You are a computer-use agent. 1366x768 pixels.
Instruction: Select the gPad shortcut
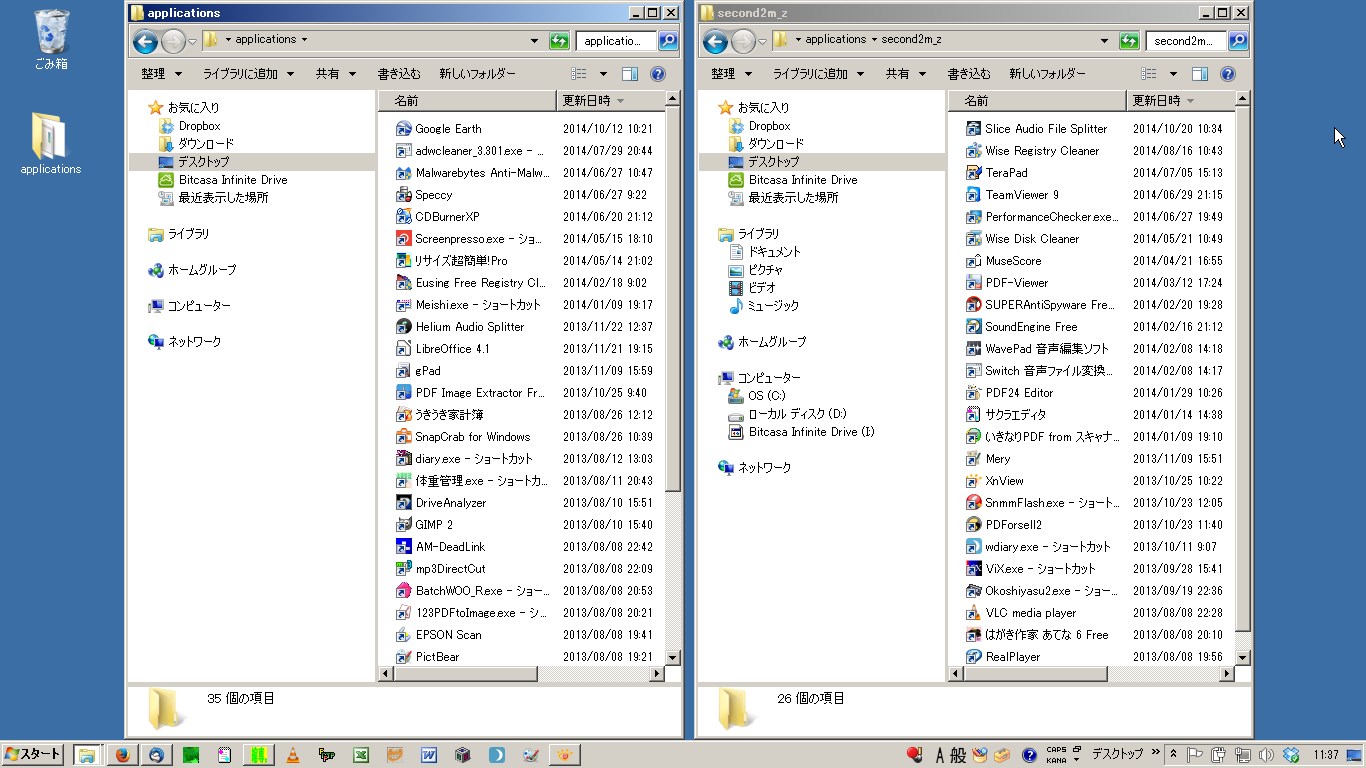[x=418, y=371]
